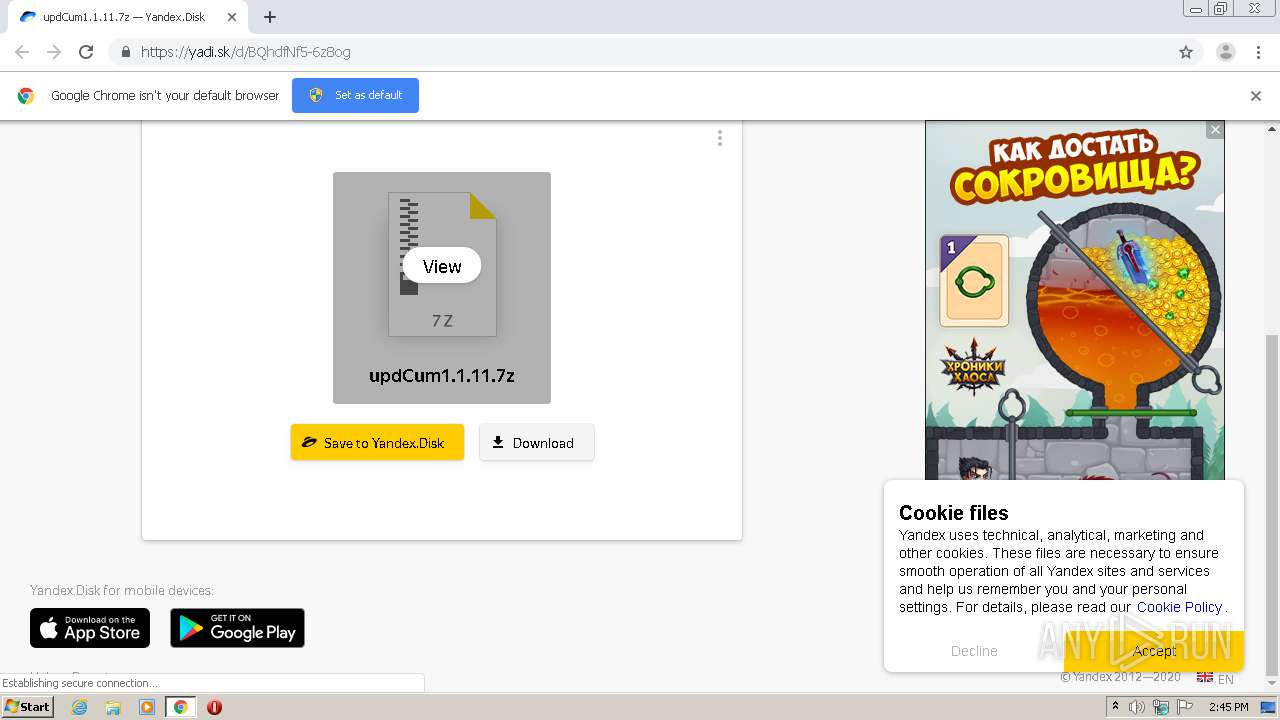Viewport: 1280px width, 720px height.
Task: Open the file options three-dot menu
Action: [x=719, y=138]
